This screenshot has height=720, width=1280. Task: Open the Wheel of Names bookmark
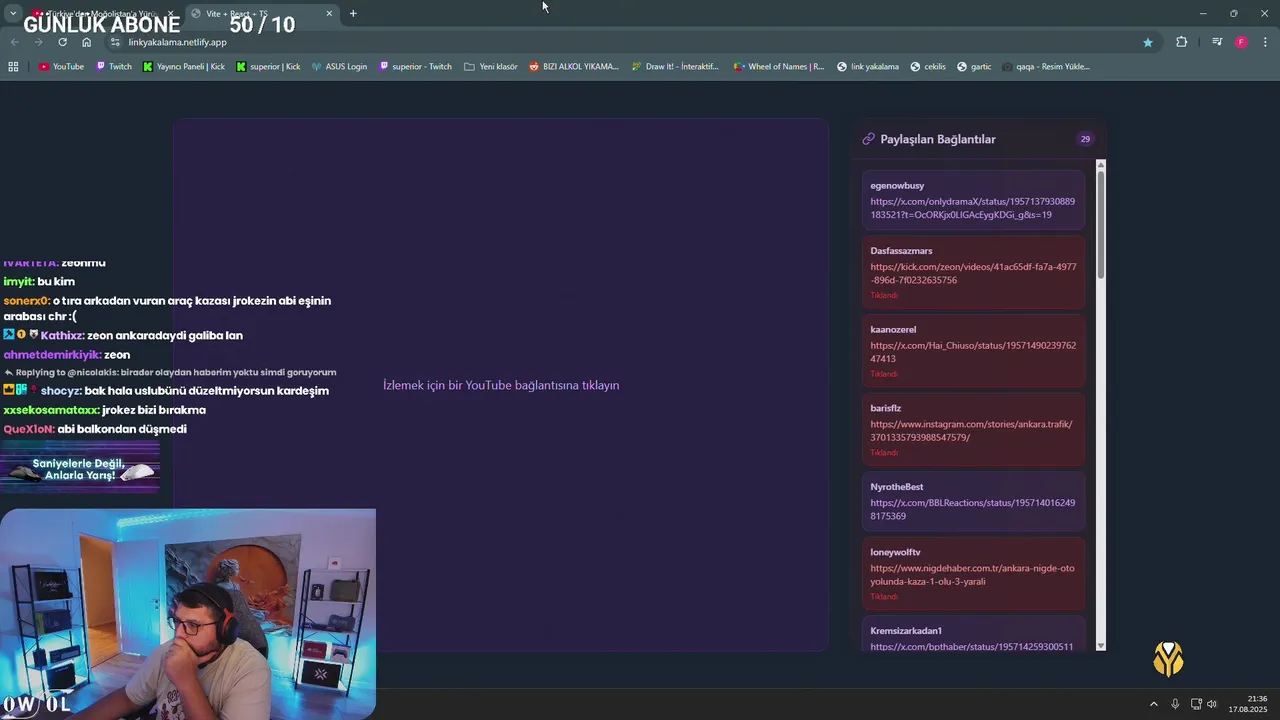click(x=779, y=67)
